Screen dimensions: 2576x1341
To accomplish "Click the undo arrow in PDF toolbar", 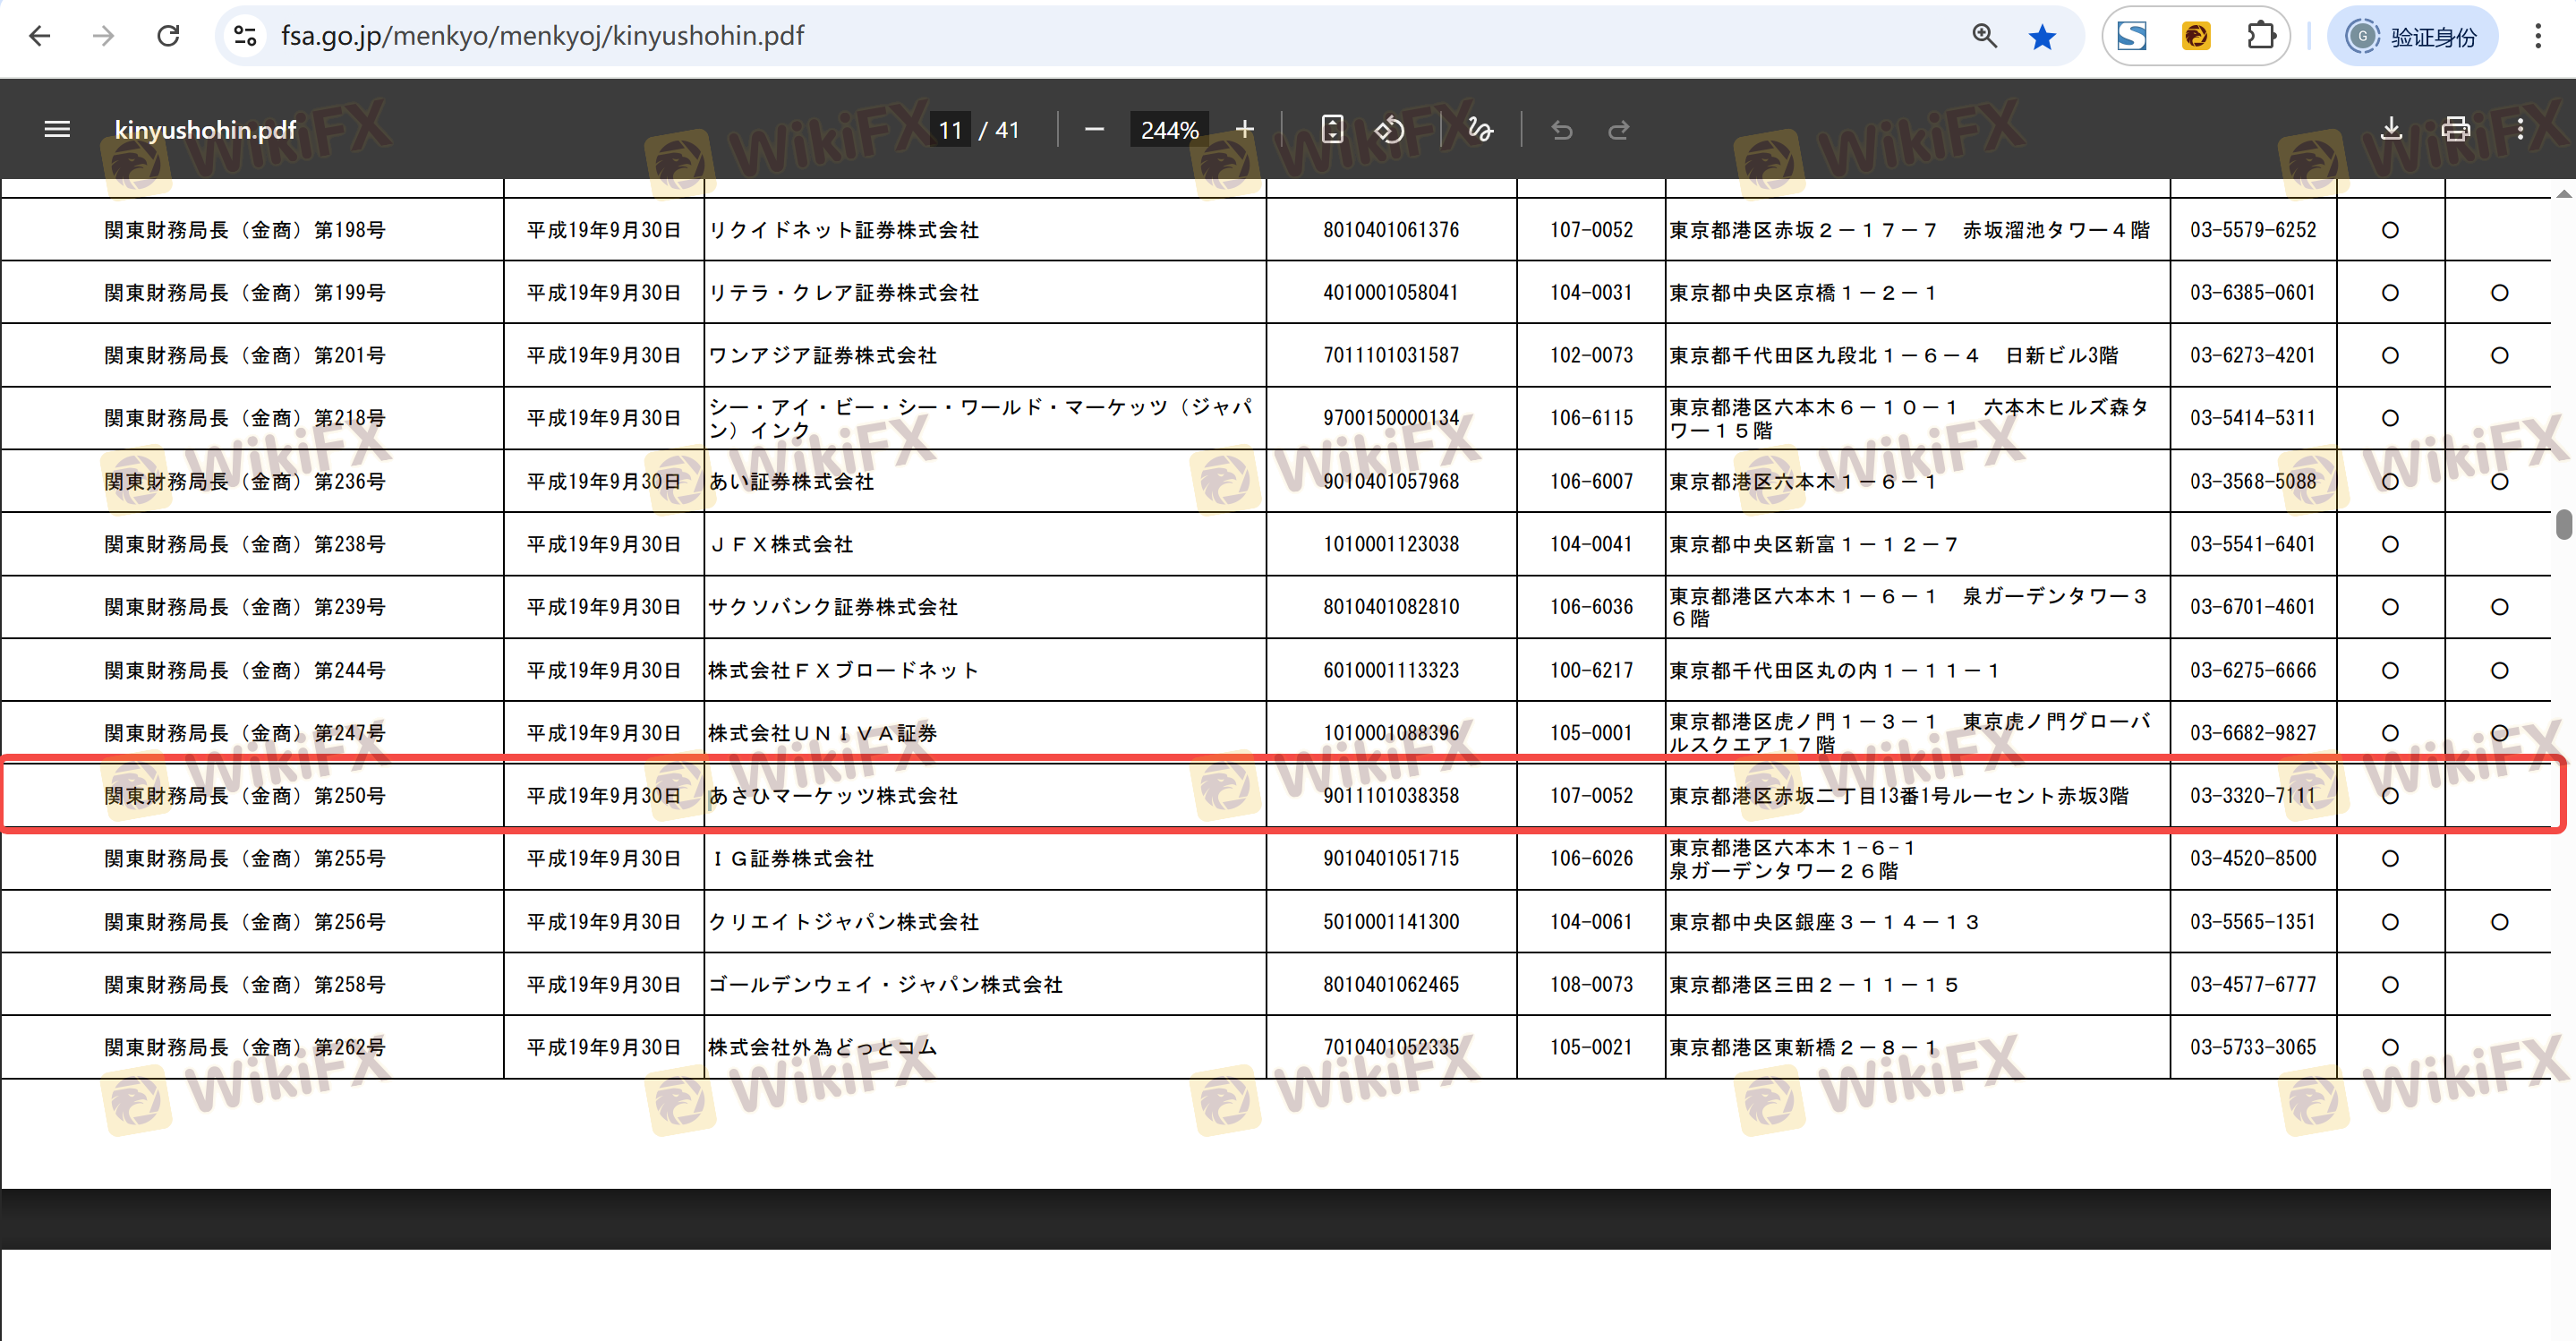I will click(1561, 130).
